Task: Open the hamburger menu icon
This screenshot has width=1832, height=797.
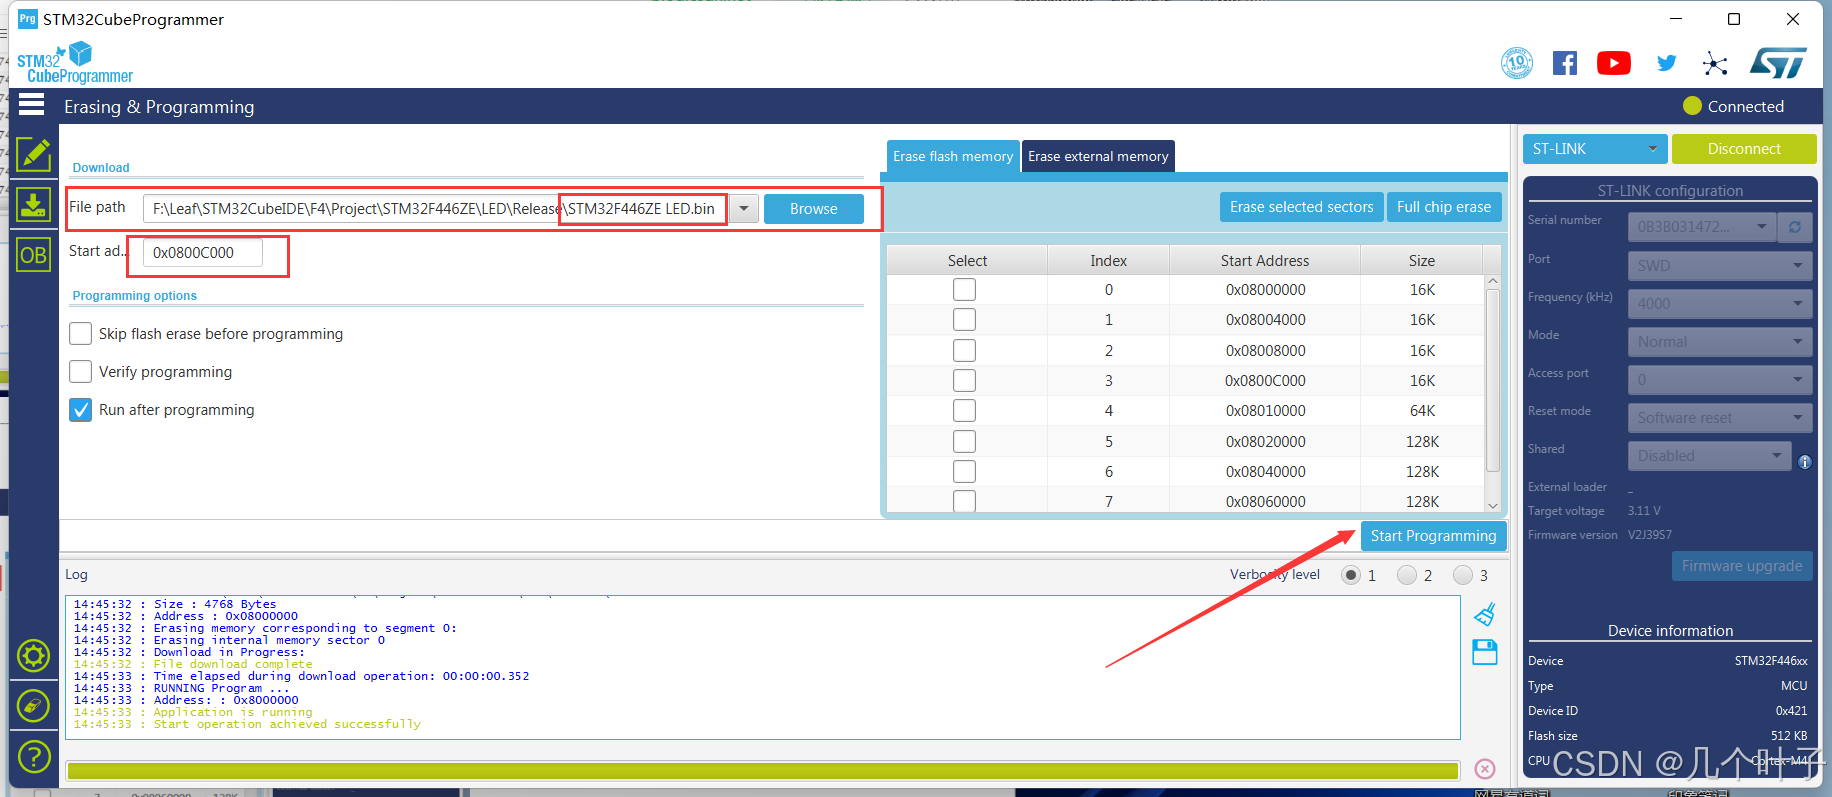Action: coord(32,104)
